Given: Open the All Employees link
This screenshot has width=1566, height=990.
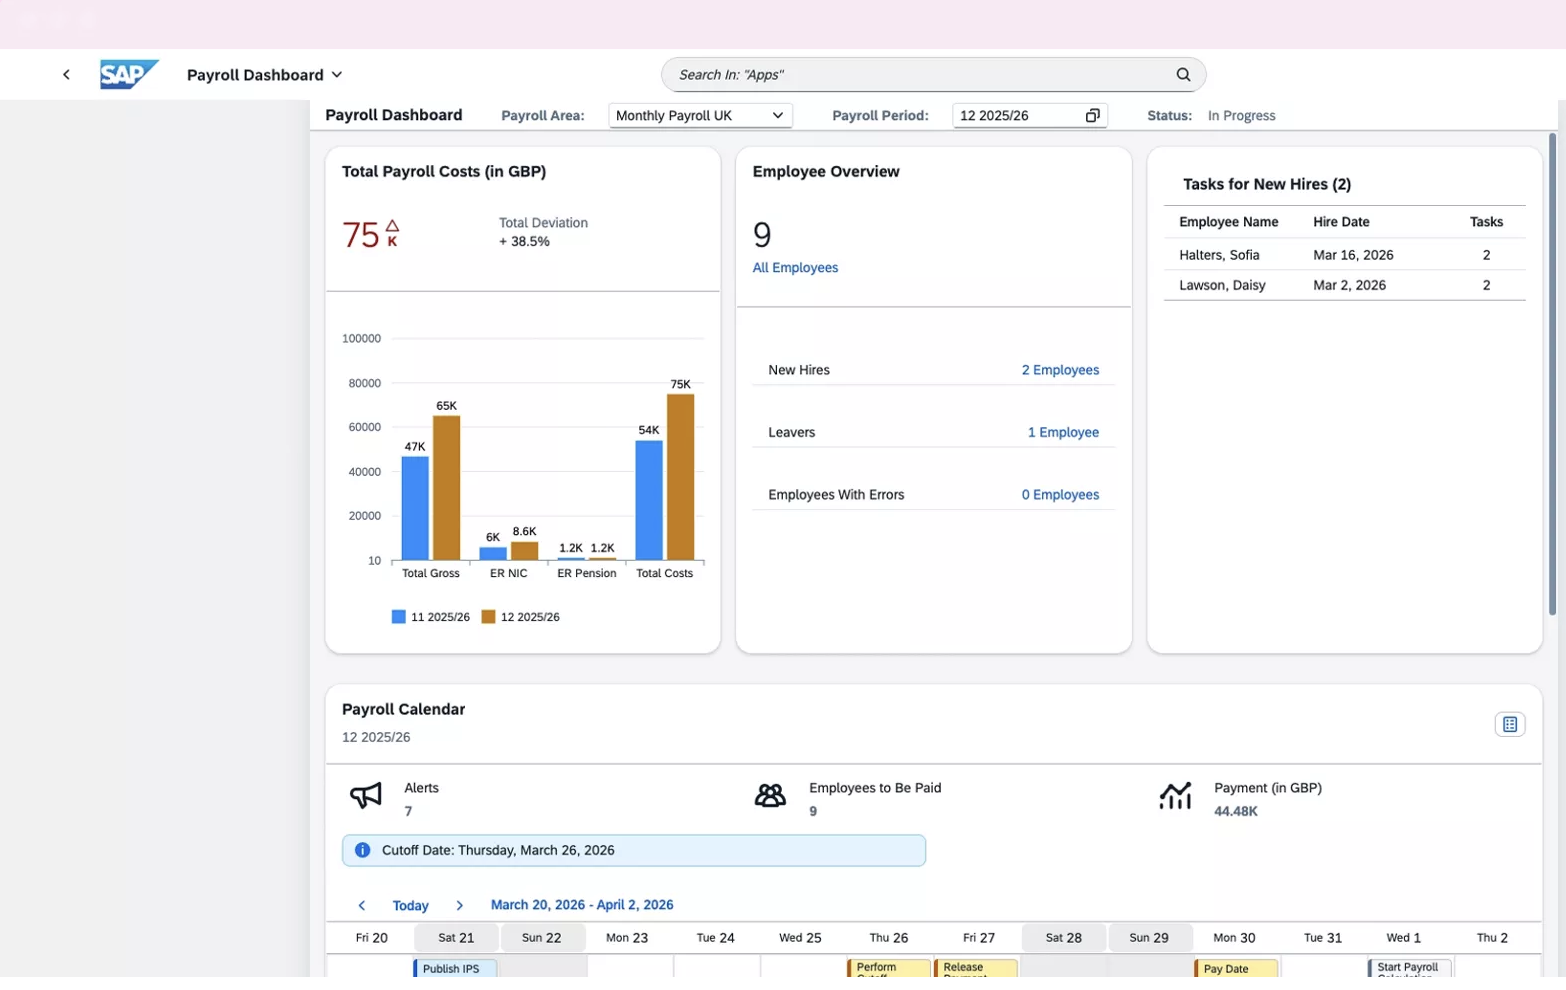Looking at the screenshot, I should (795, 268).
